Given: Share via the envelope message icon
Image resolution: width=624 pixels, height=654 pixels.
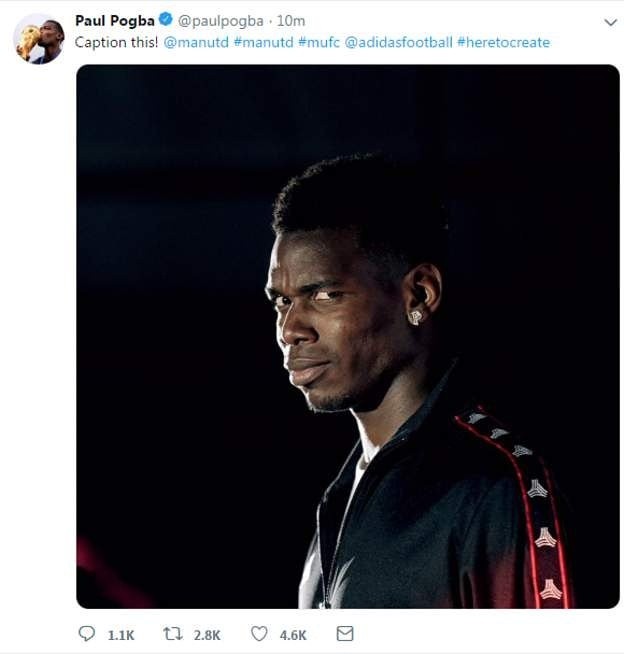Looking at the screenshot, I should coord(345,634).
